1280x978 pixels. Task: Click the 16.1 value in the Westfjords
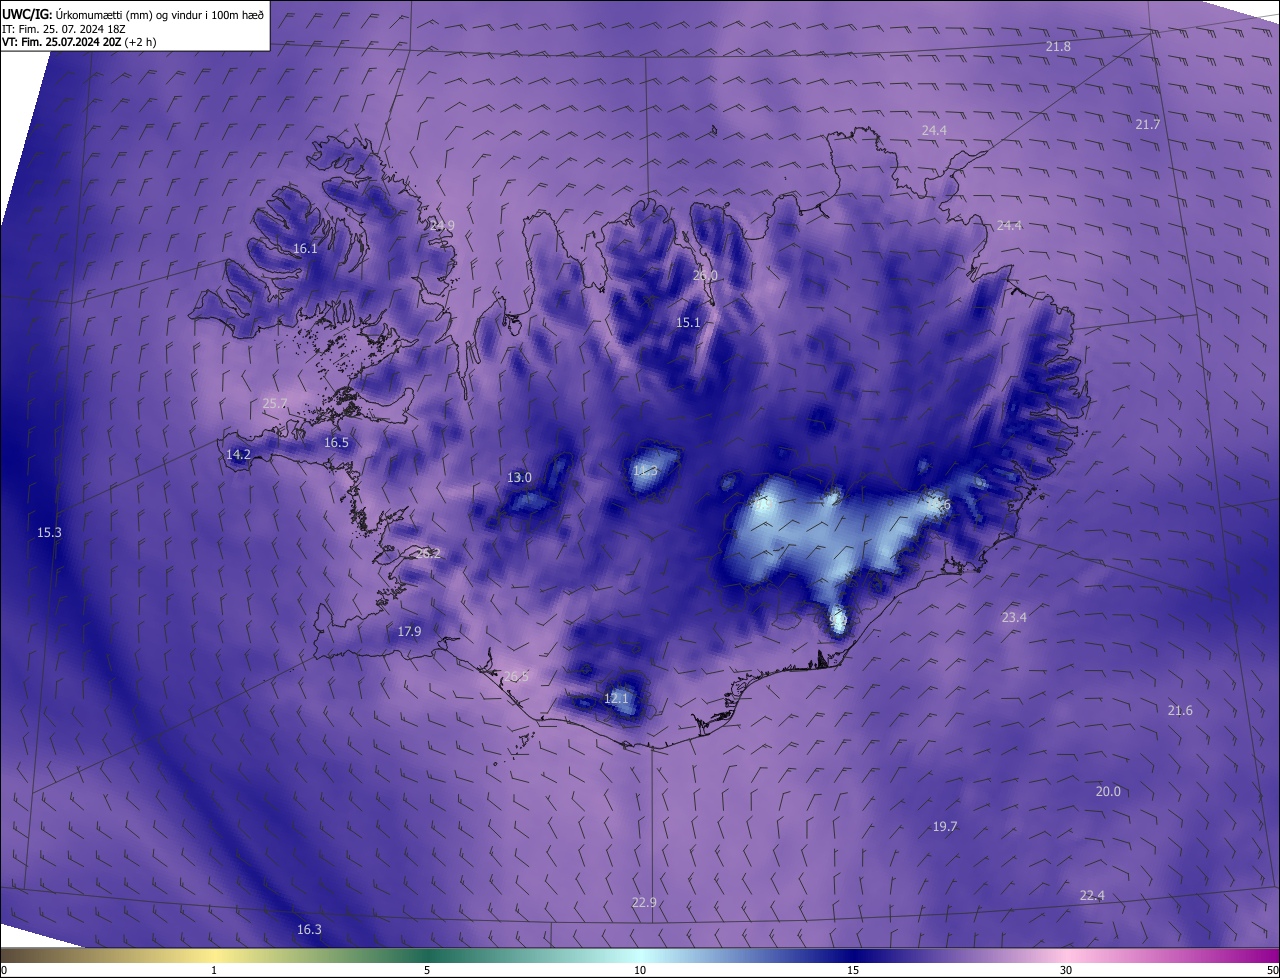305,248
